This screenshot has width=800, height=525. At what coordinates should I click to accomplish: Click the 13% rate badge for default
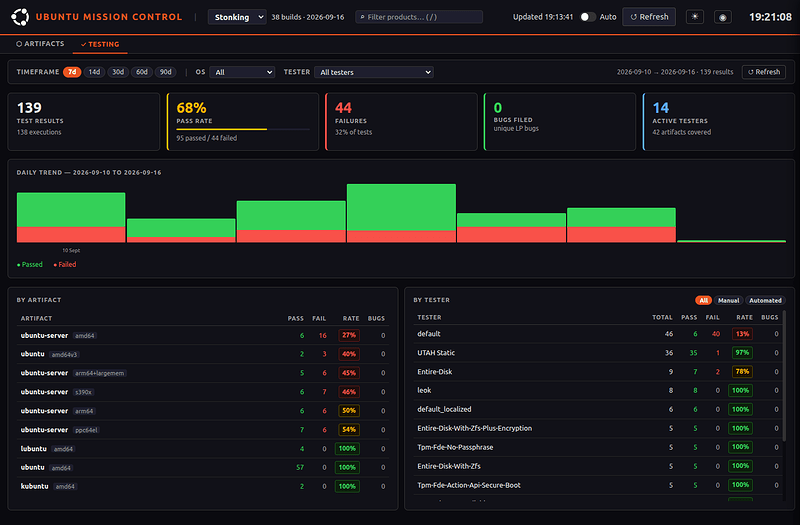(x=742, y=334)
